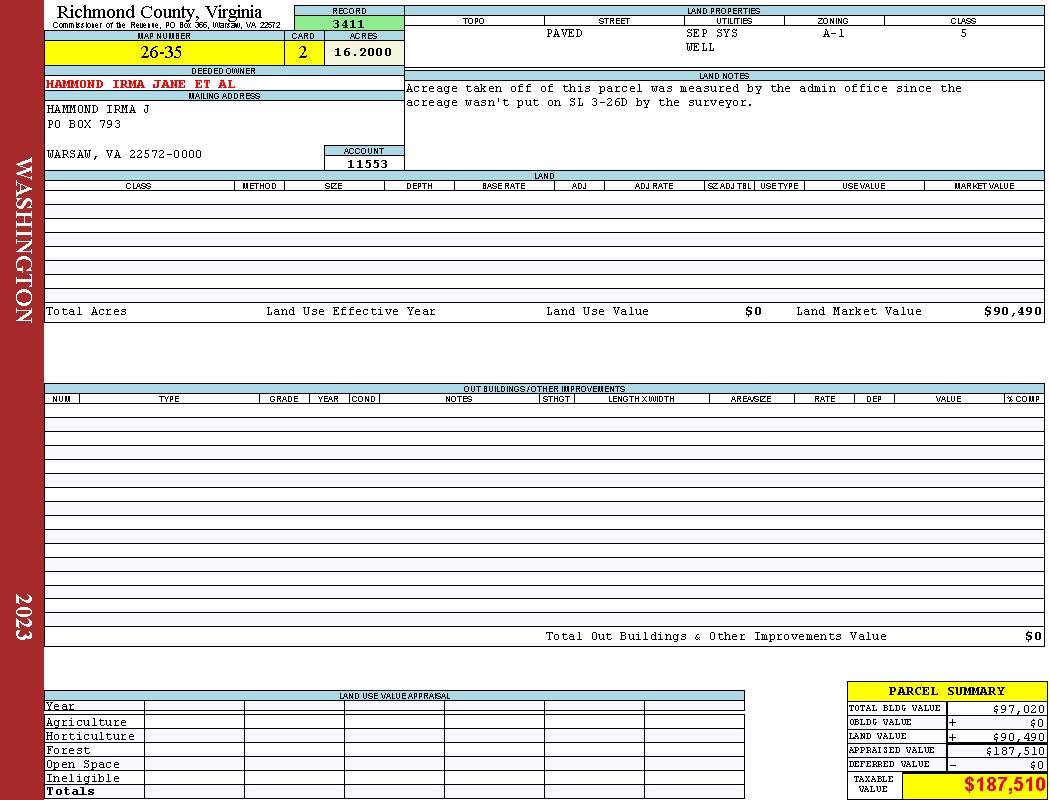
Task: Click the GRADE column header
Action: [284, 399]
